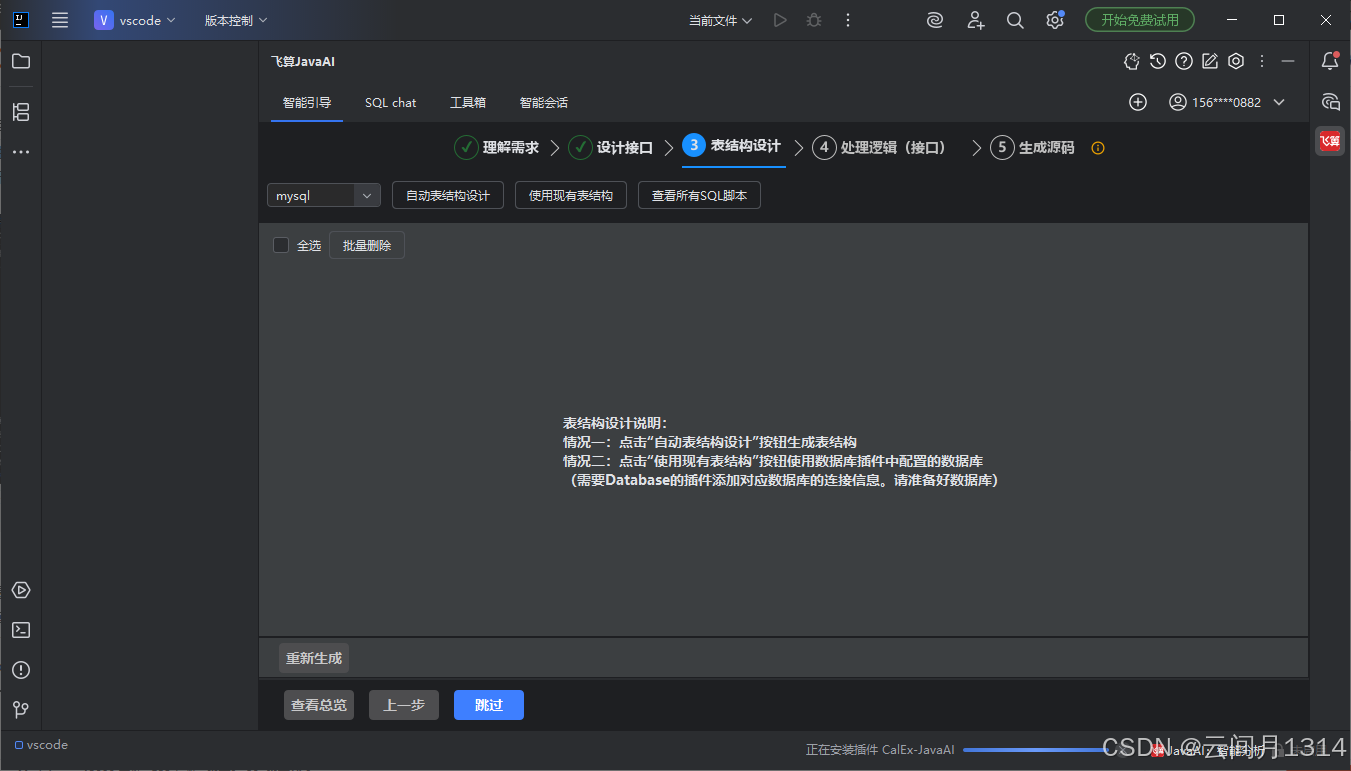1351x771 pixels.
Task: Toggle the 飞算 JavaAI sidebar icon
Action: pos(1330,142)
